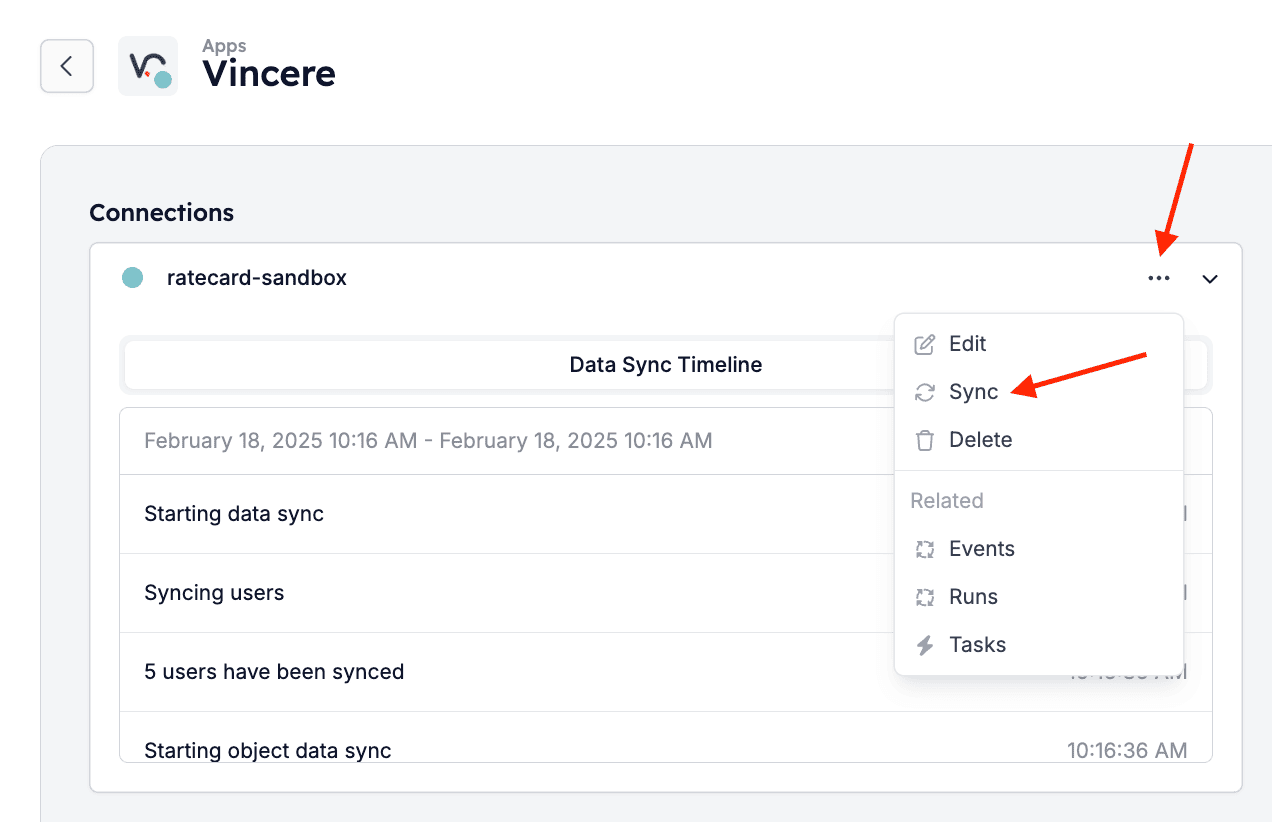Open Runs under Related
This screenshot has width=1272, height=822.
[x=1039, y=597]
